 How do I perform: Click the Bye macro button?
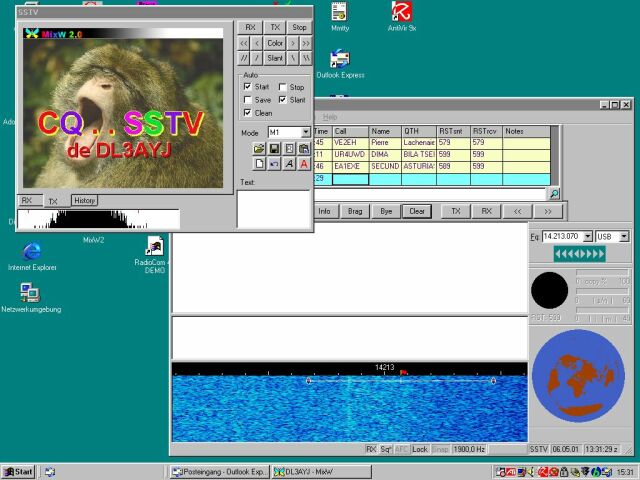click(x=386, y=211)
